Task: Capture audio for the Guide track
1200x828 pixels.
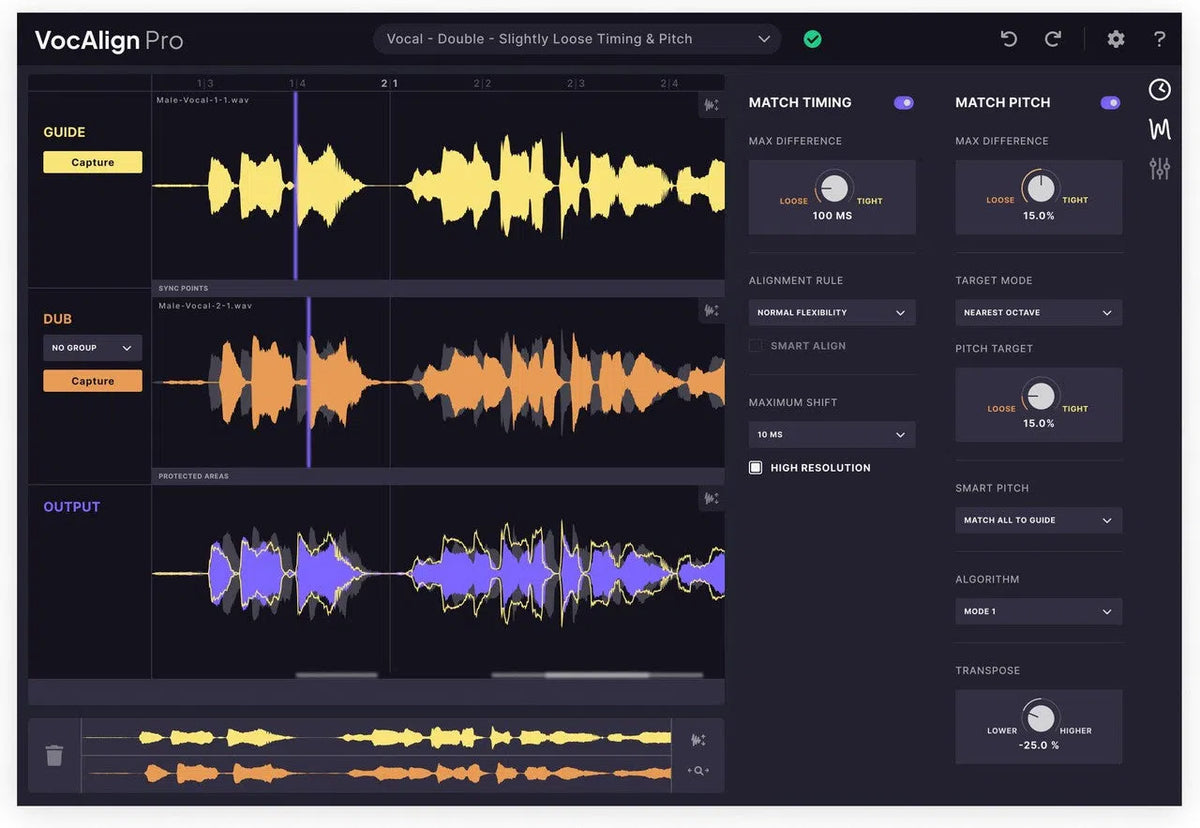Action: pyautogui.click(x=92, y=161)
